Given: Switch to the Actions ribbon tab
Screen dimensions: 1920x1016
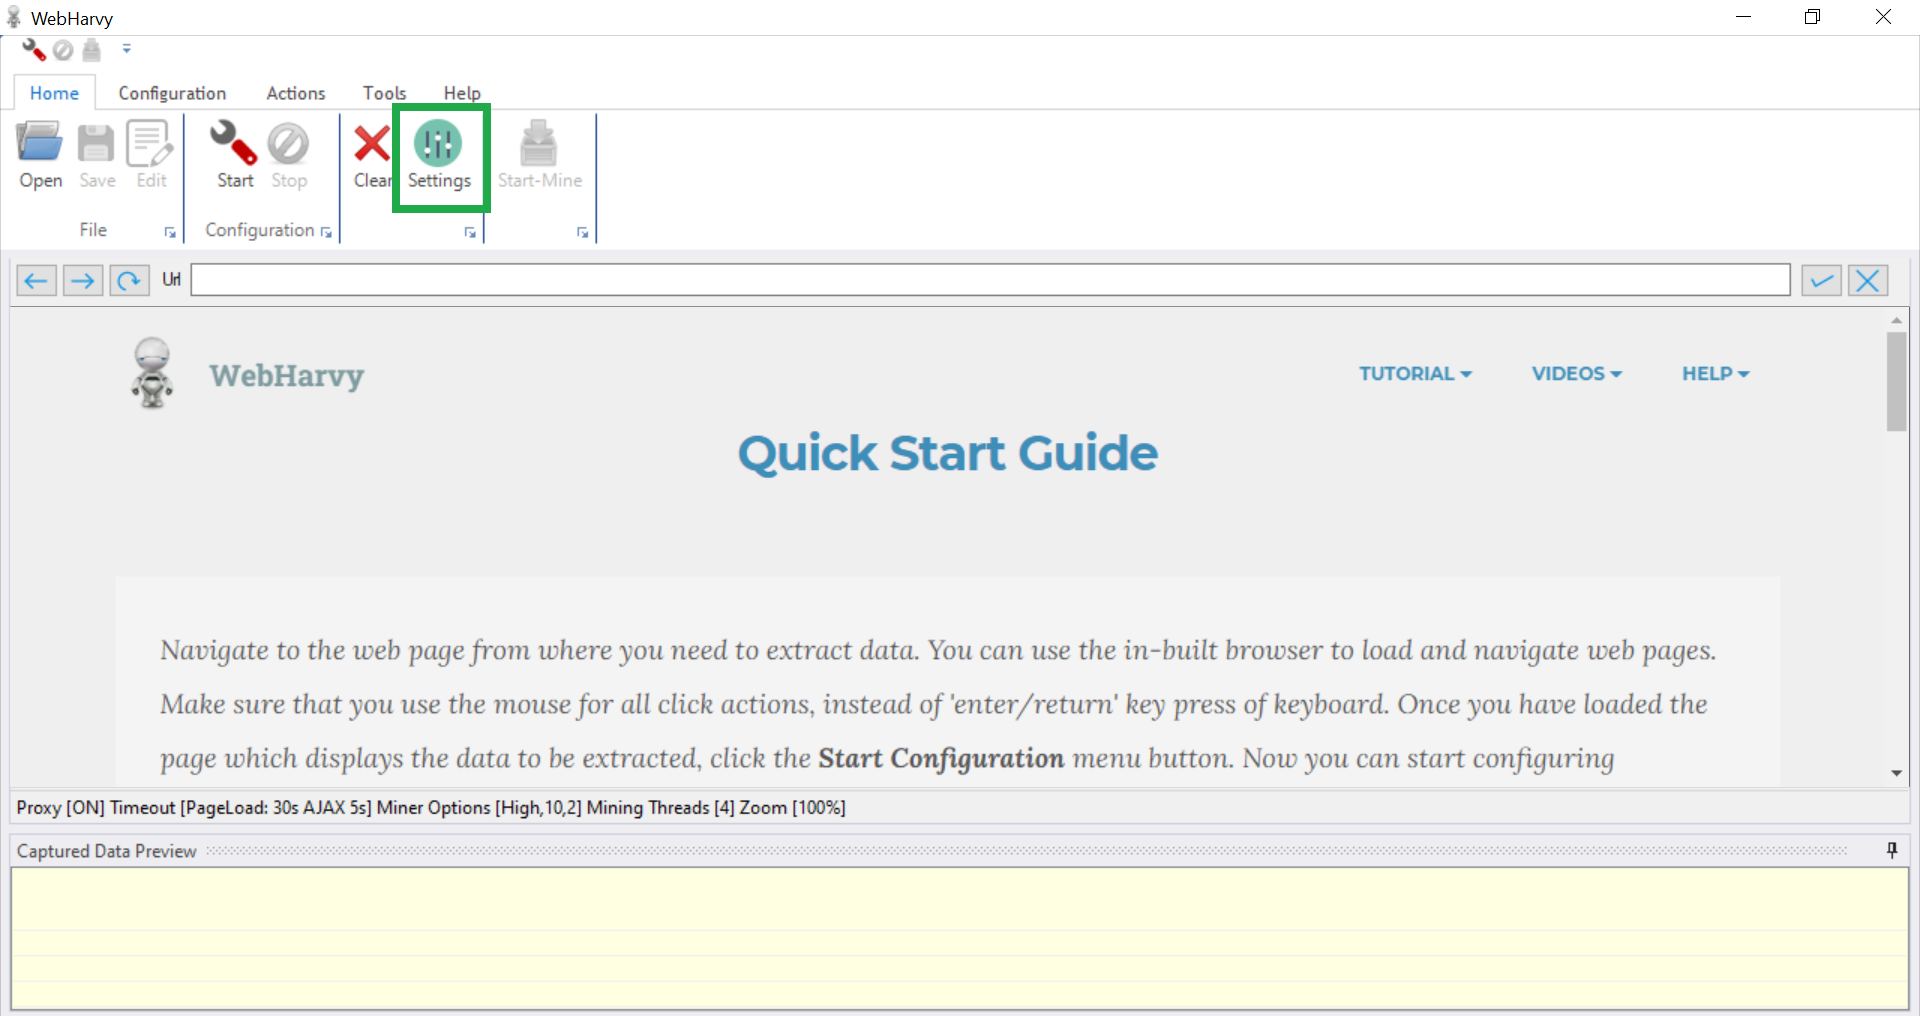Looking at the screenshot, I should 295,93.
